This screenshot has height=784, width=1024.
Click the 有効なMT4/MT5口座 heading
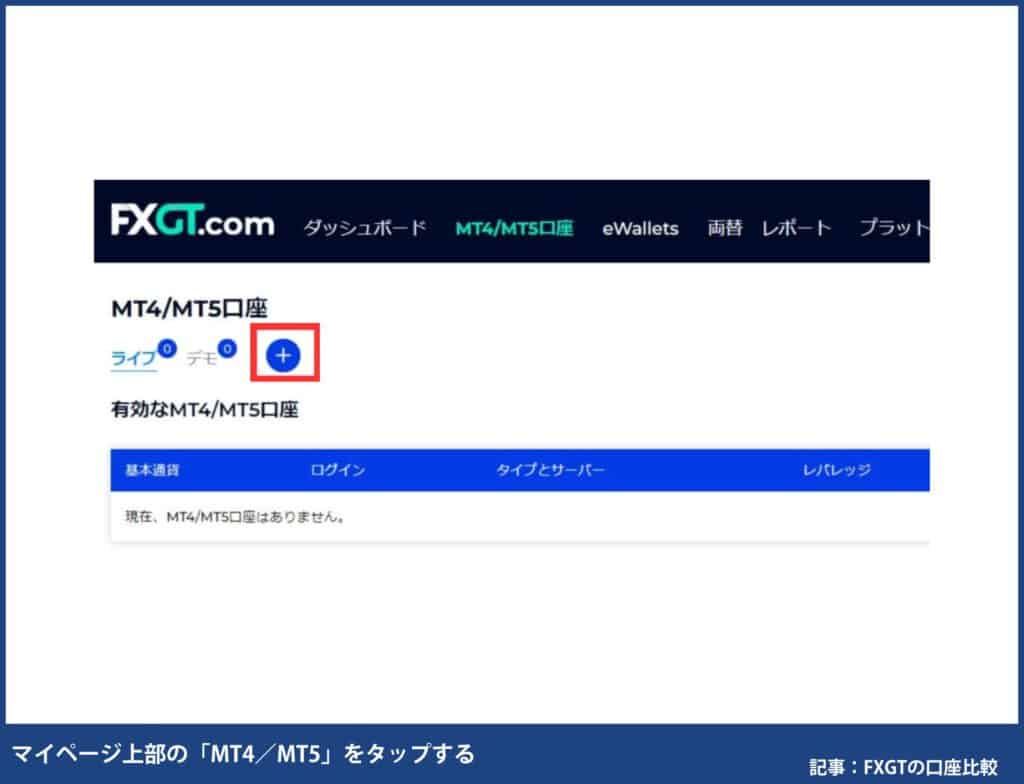point(204,410)
